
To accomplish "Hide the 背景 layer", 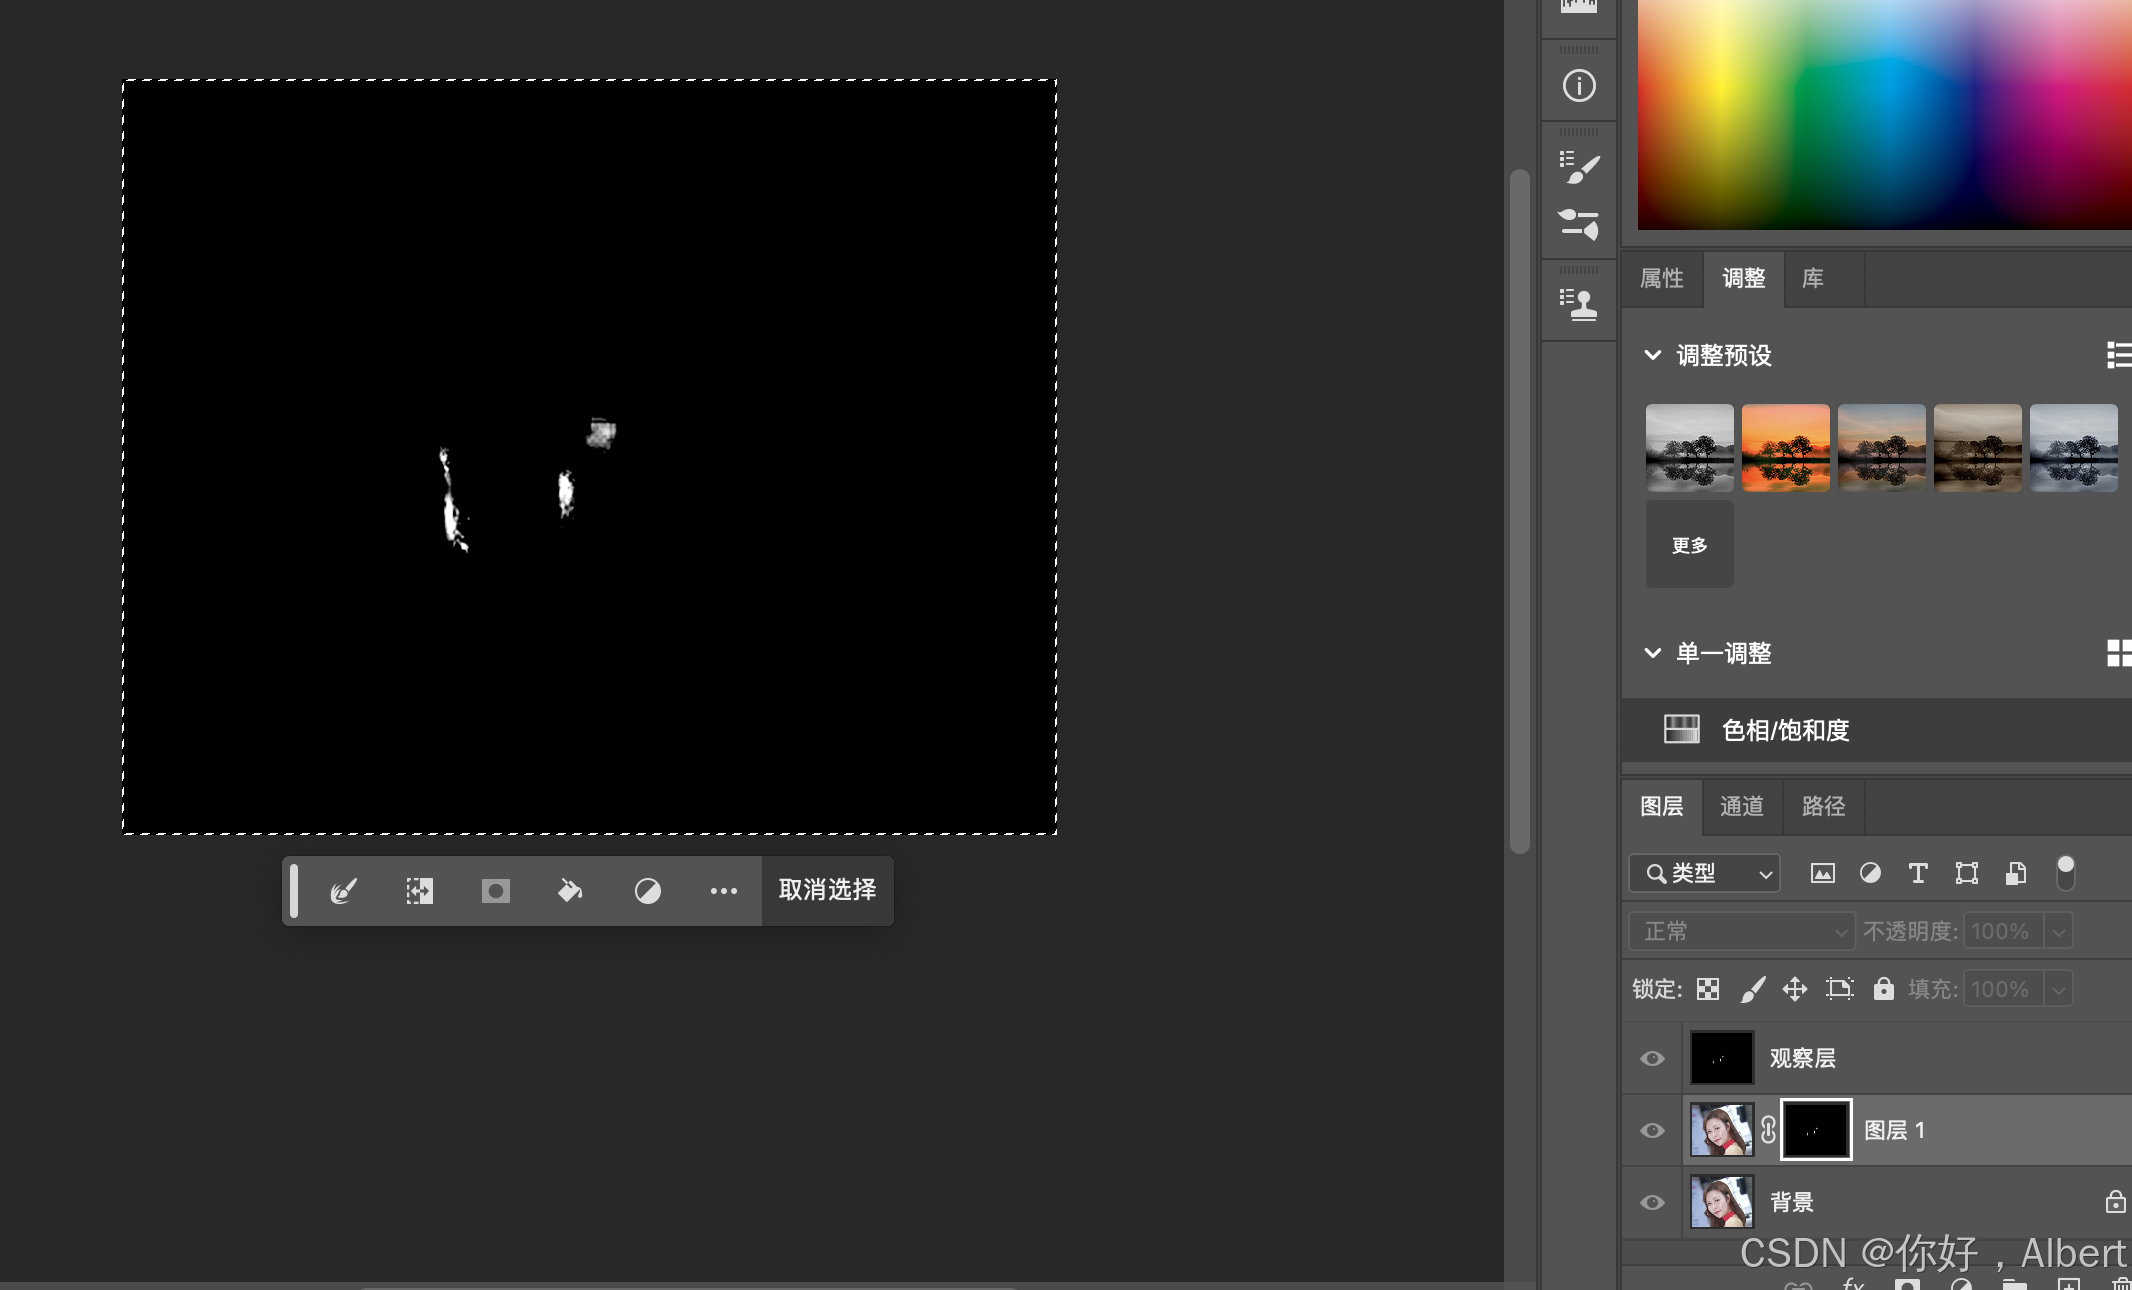I will pos(1652,1202).
